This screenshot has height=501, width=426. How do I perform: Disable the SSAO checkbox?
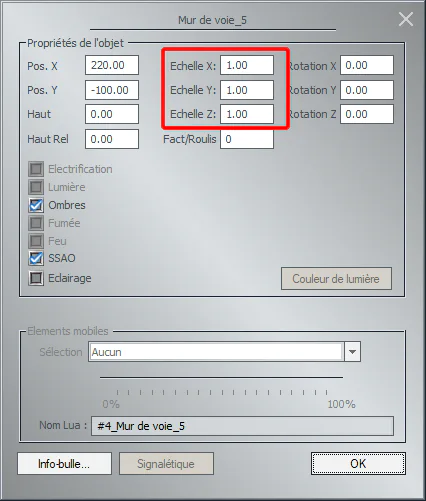[x=36, y=258]
